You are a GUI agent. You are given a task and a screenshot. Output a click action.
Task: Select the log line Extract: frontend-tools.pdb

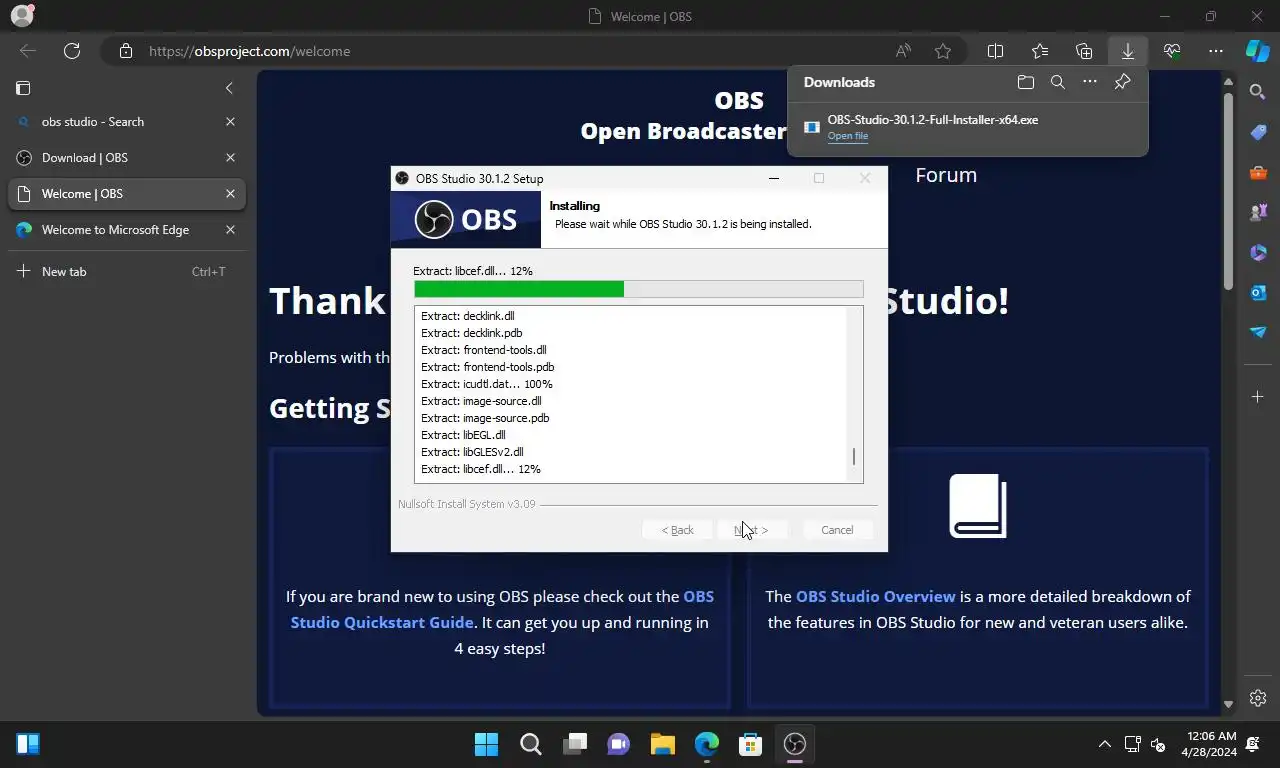[x=487, y=367]
